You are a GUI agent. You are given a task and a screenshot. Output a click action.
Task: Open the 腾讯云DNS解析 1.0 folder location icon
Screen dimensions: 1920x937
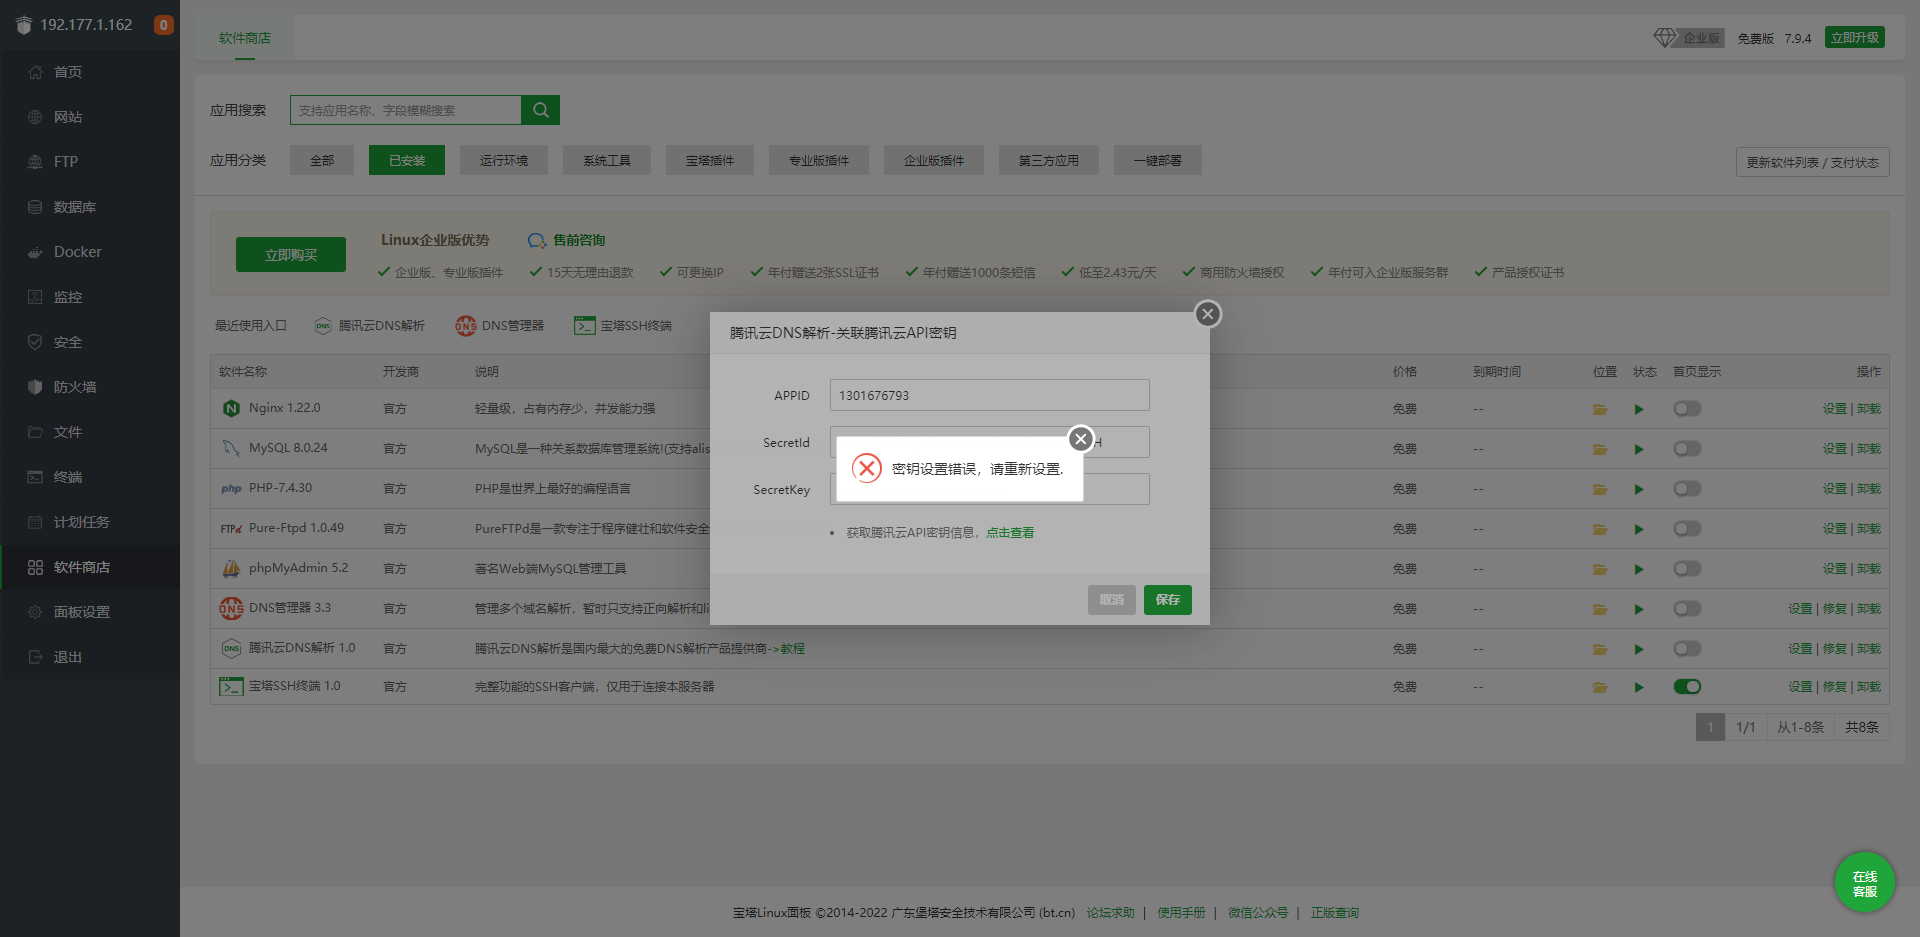pyautogui.click(x=1600, y=649)
